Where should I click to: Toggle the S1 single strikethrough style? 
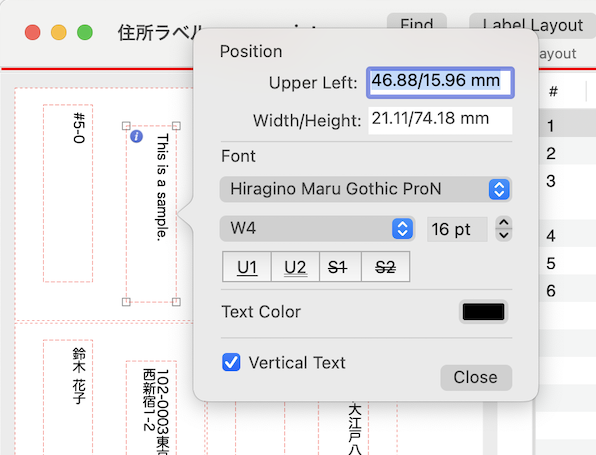tap(341, 266)
